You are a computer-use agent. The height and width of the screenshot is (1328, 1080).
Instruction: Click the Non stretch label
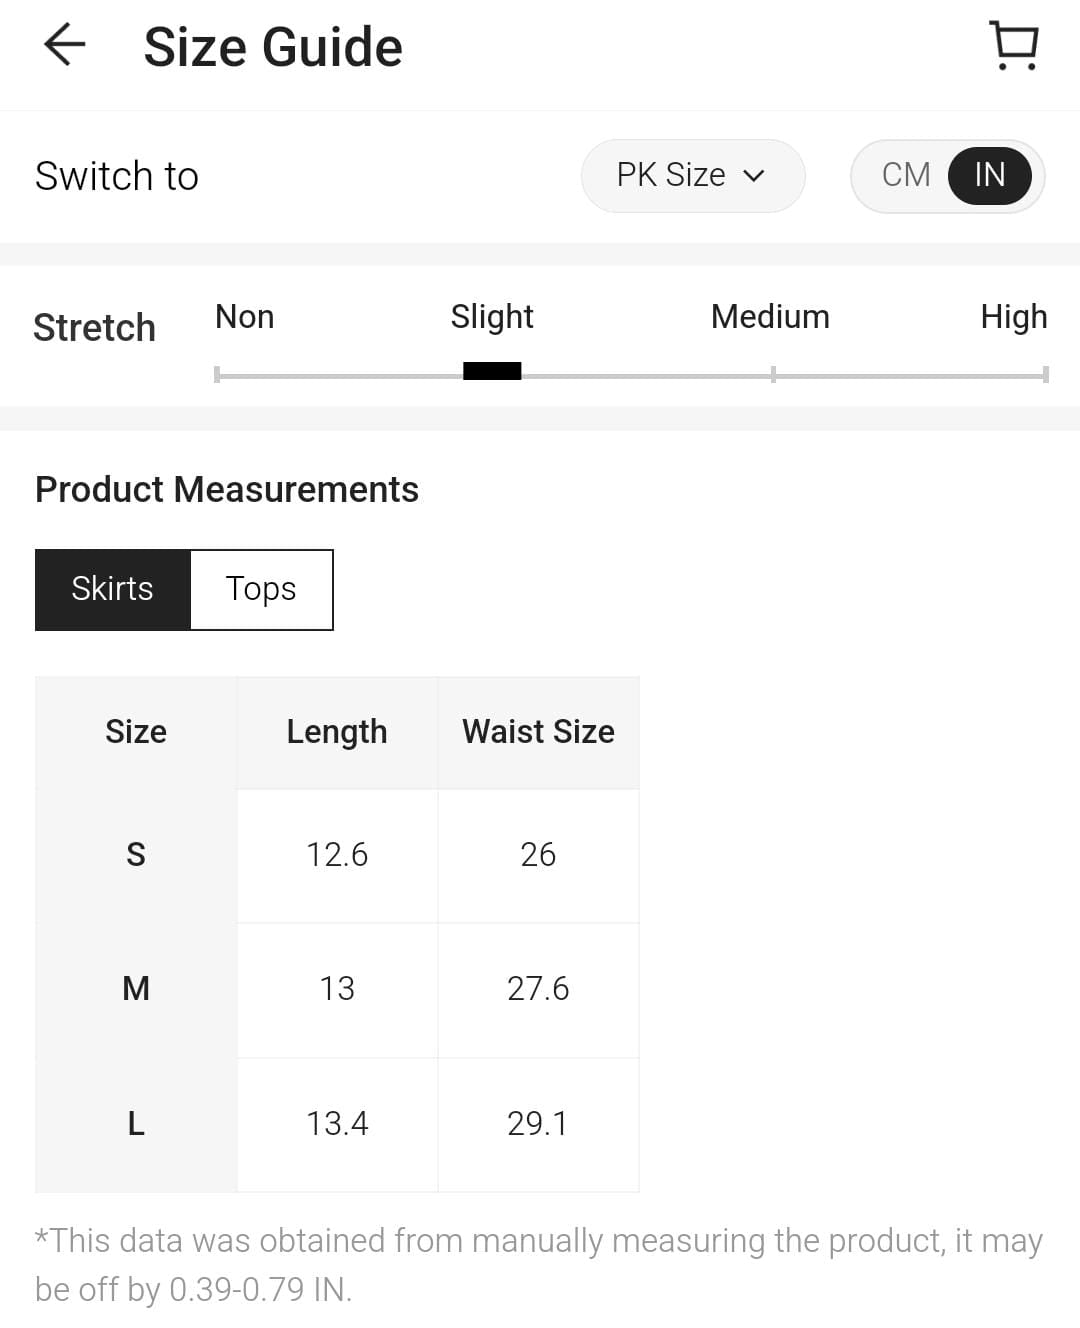[244, 317]
